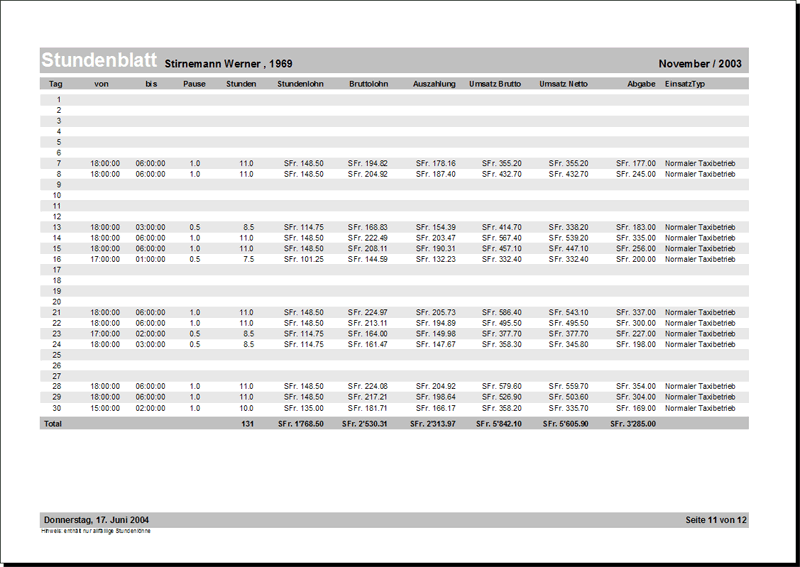Screen dimensions: 800x567
Task: Select Stunden value 10.0 on day 30
Action: pyautogui.click(x=246, y=408)
